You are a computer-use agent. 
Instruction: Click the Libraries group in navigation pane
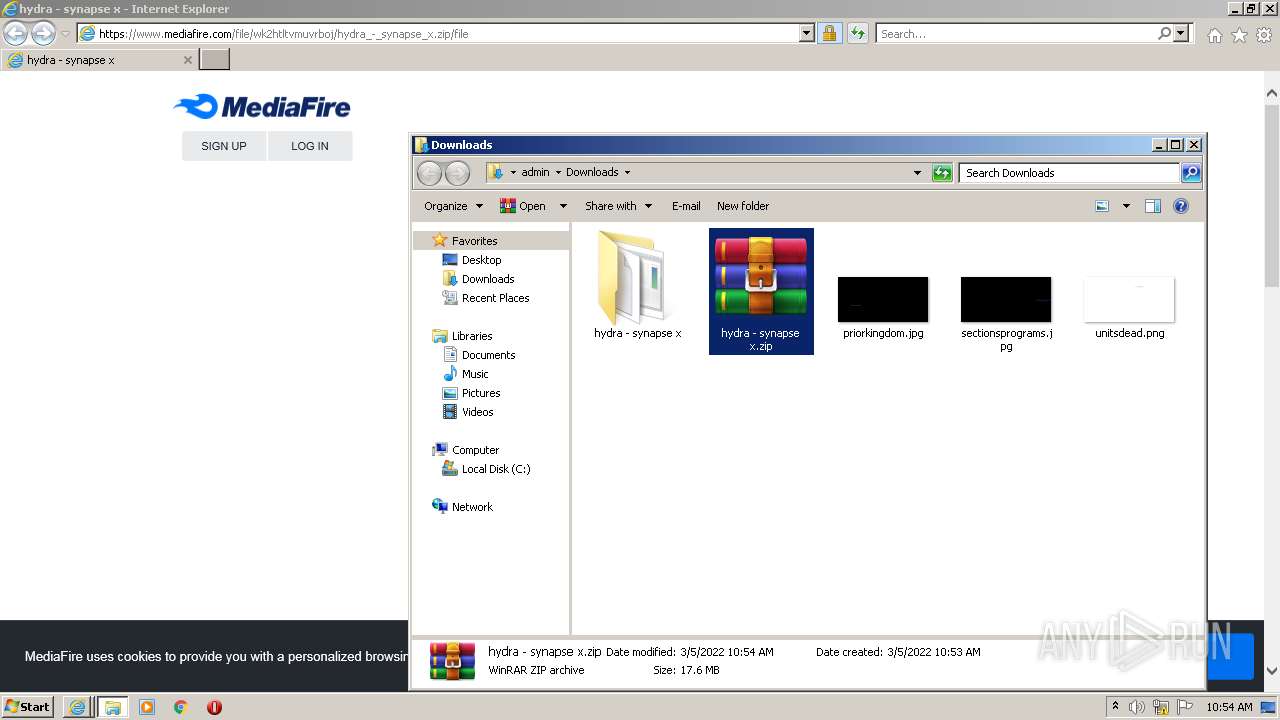(472, 336)
